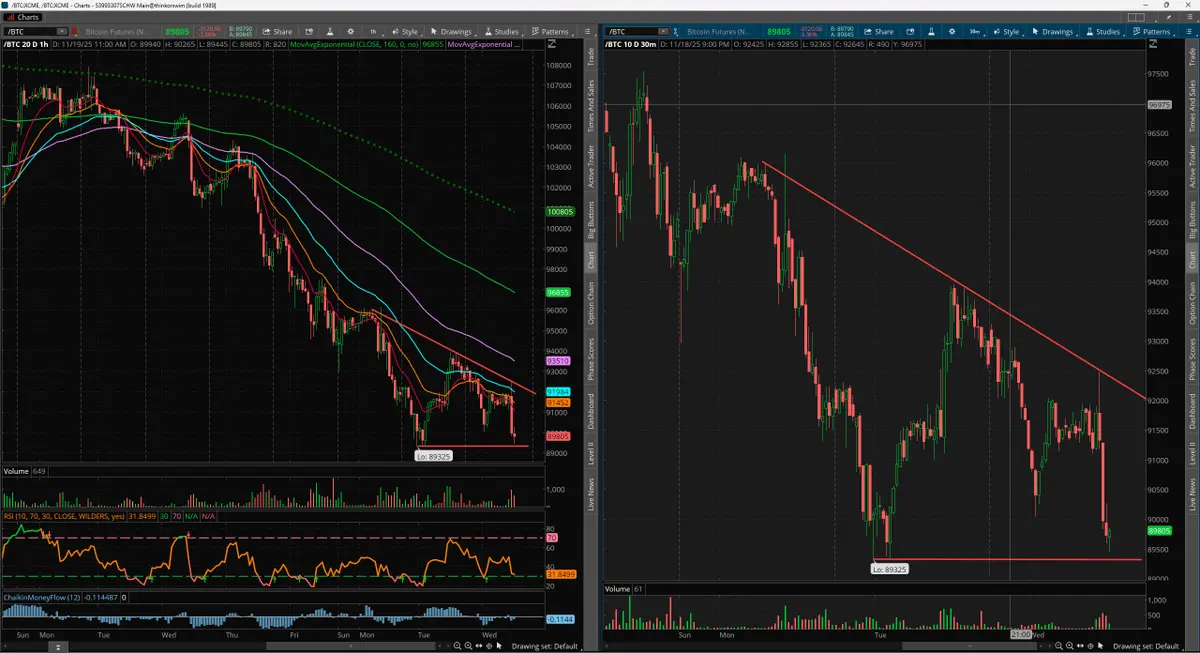
Task: Click the 93510 purple price label
Action: [x=558, y=360]
